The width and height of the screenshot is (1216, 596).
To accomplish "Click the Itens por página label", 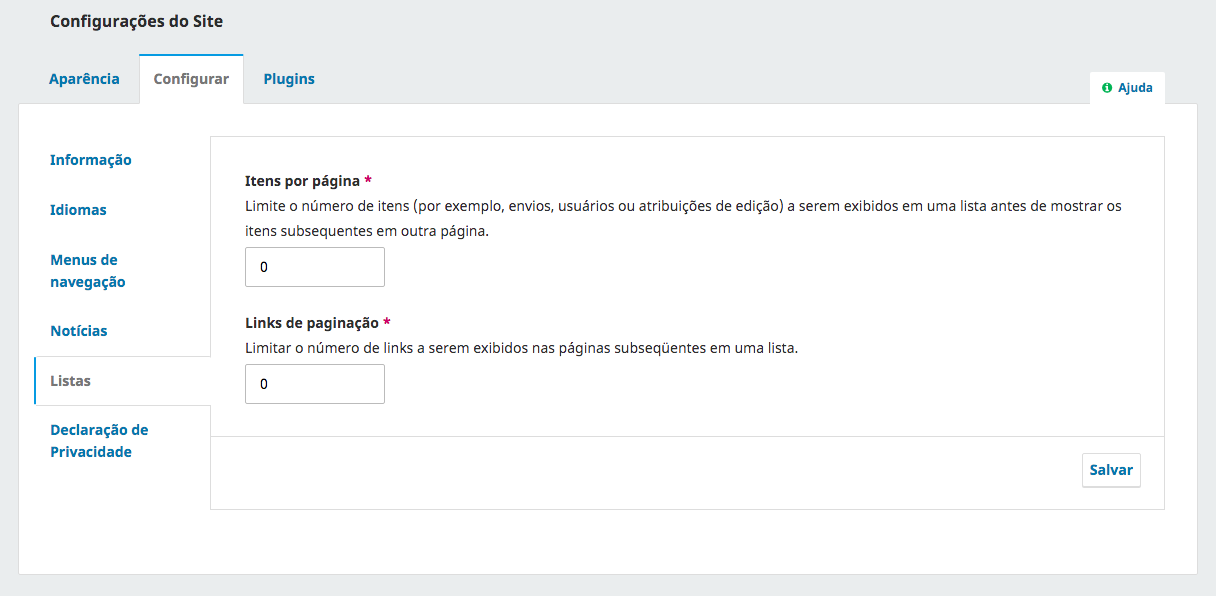I will coord(302,181).
